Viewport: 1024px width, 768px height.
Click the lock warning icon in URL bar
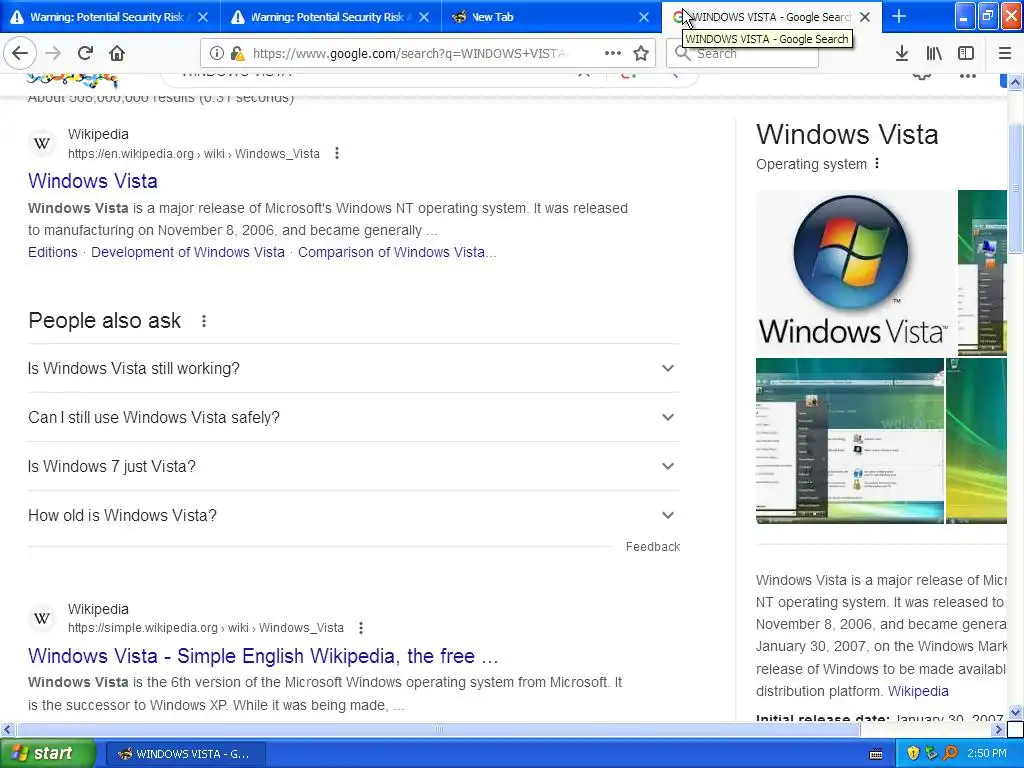[x=238, y=53]
